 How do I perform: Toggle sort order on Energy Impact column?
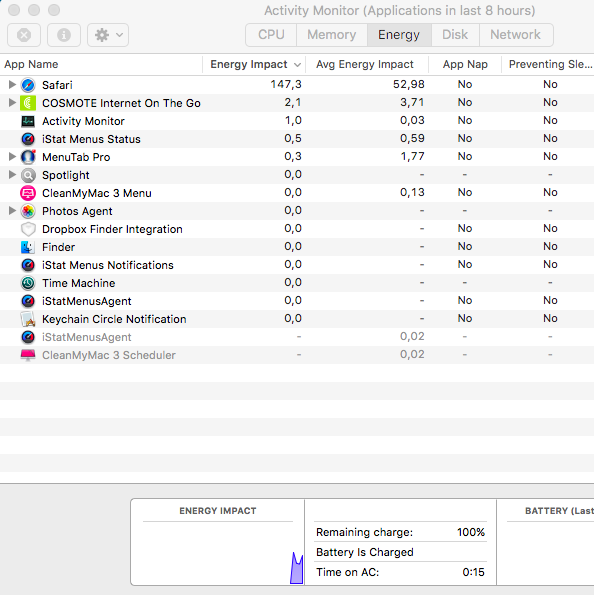coord(254,65)
